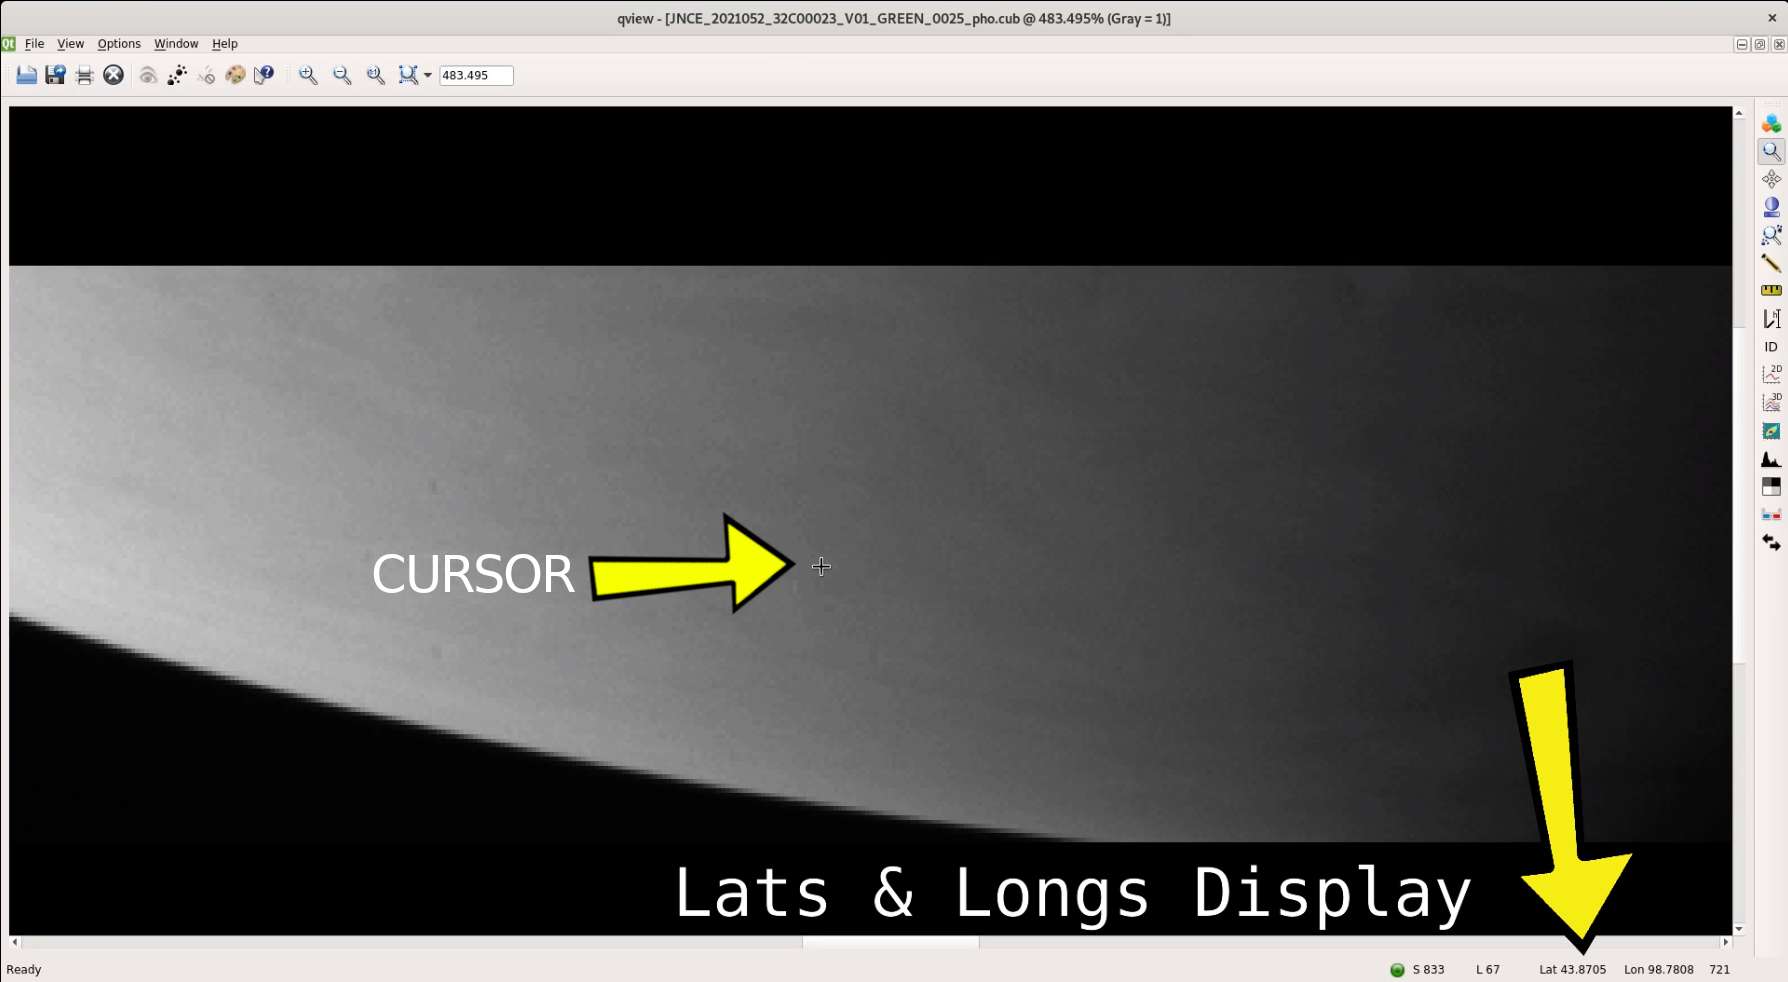Zoom out of the image
The height and width of the screenshot is (982, 1788).
(342, 75)
